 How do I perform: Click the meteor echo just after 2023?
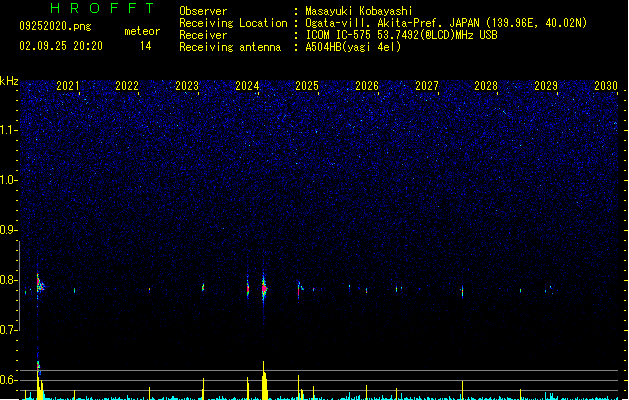point(203,287)
